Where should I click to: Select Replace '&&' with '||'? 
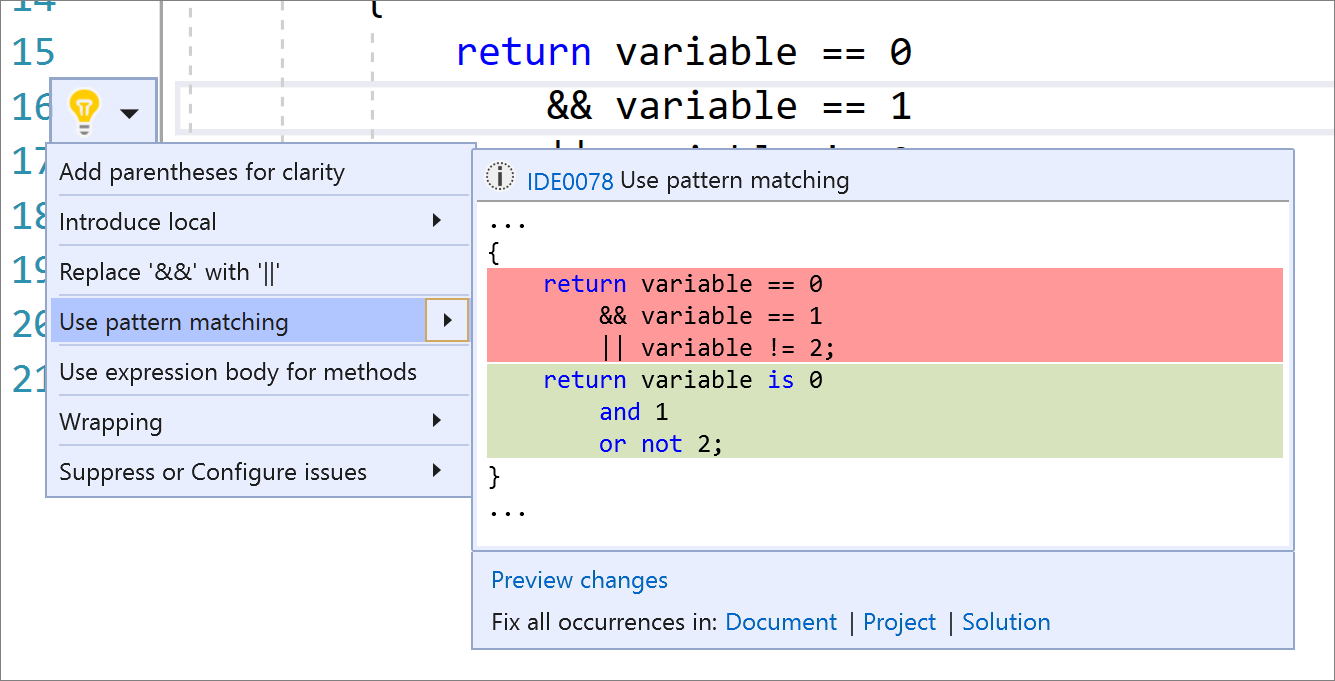click(x=260, y=272)
